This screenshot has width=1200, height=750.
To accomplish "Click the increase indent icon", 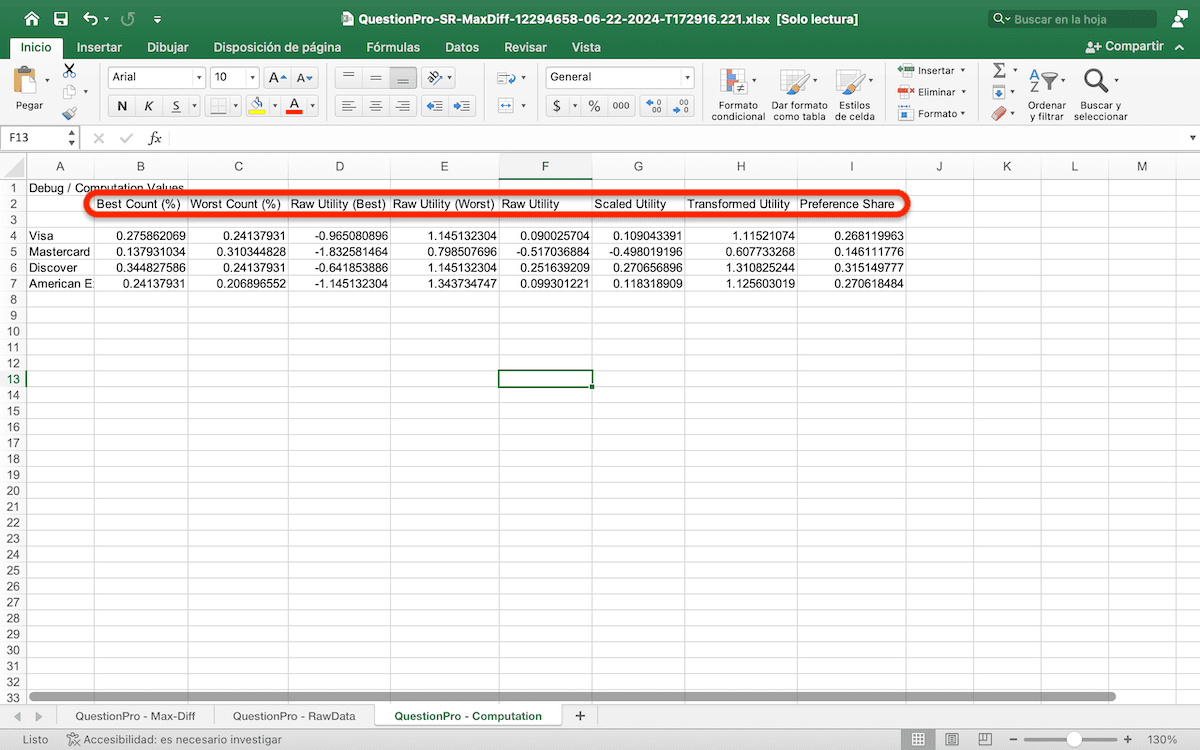I will coord(461,106).
